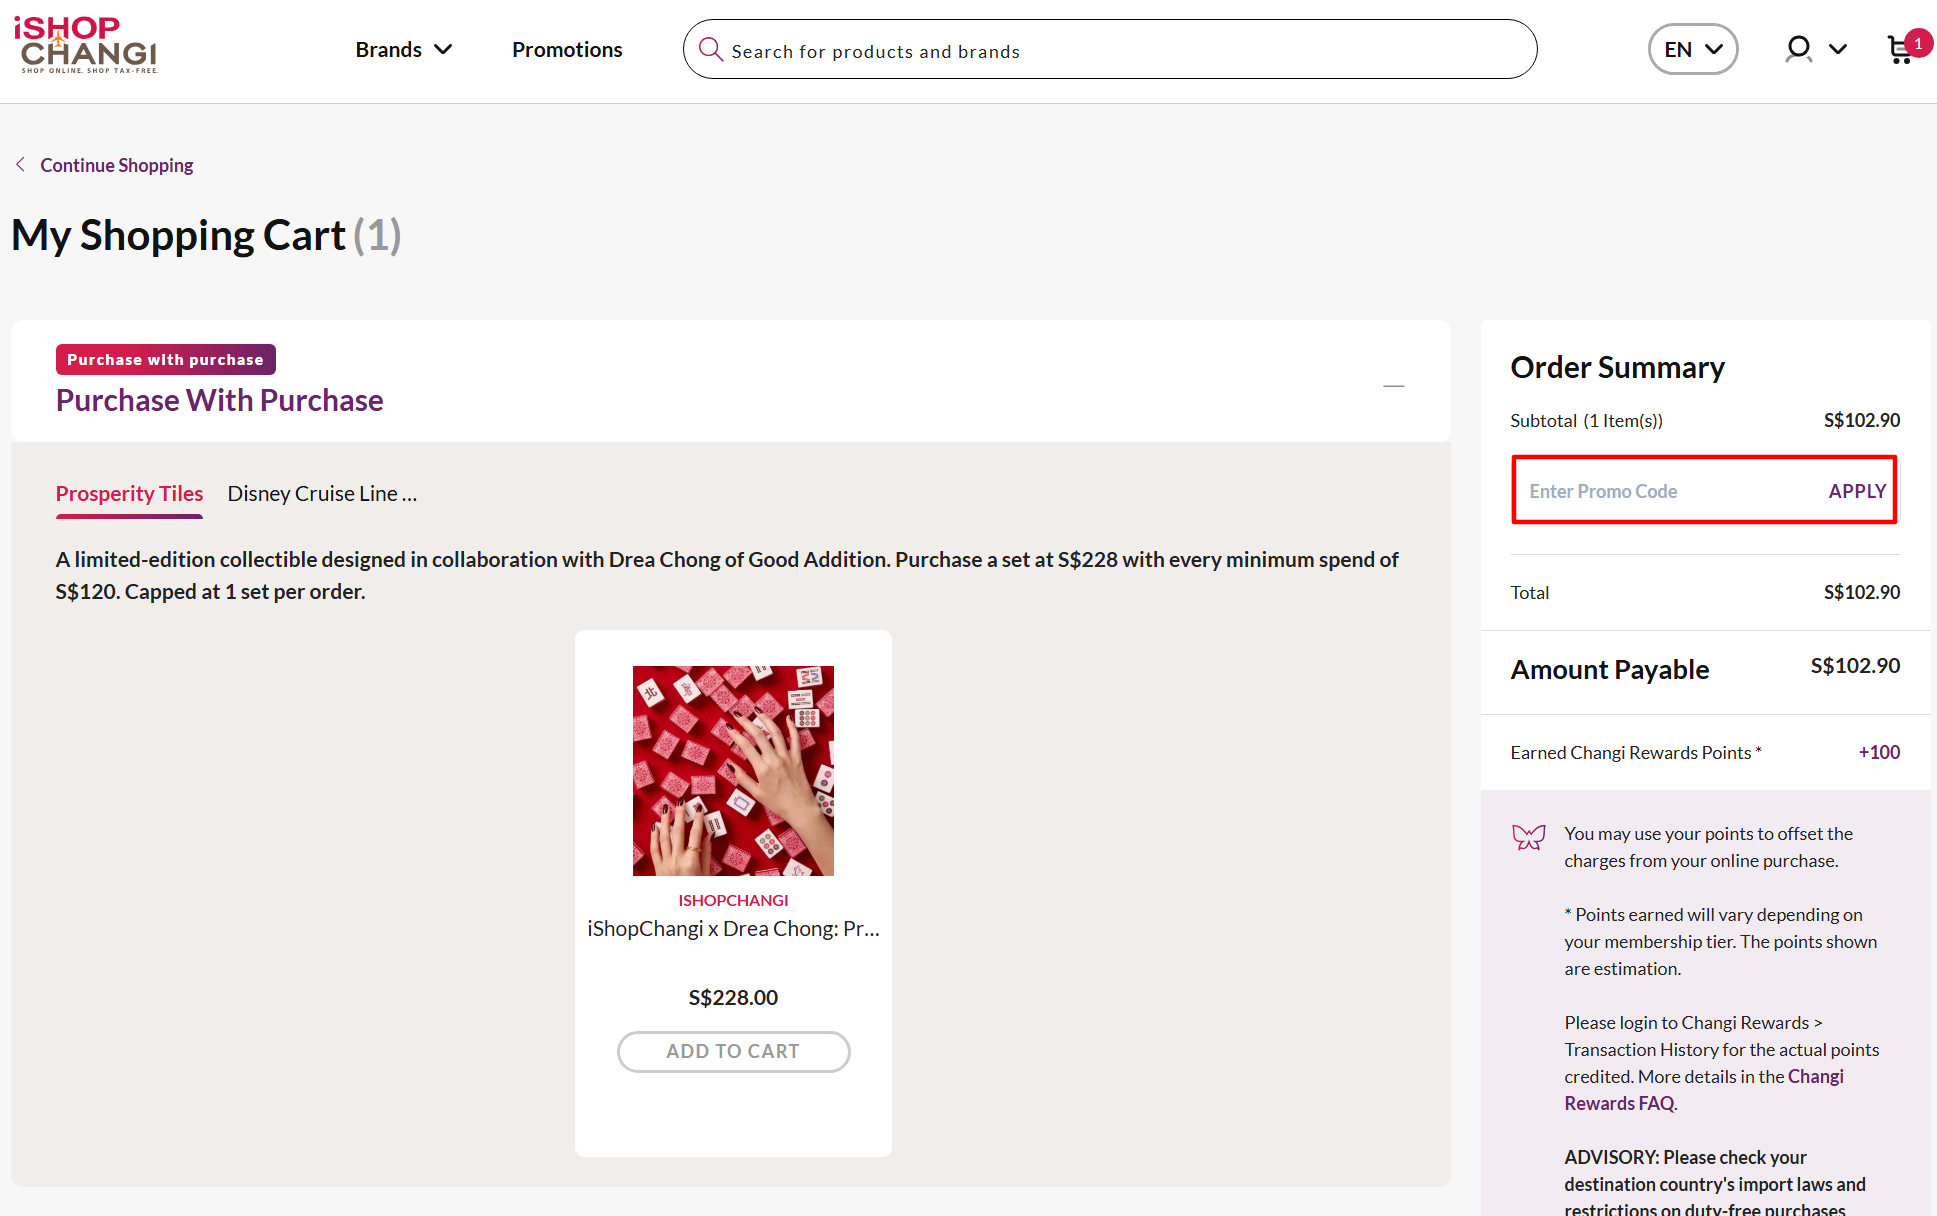Expand the EN language dropdown
Image resolution: width=1937 pixels, height=1216 pixels.
click(x=1693, y=48)
